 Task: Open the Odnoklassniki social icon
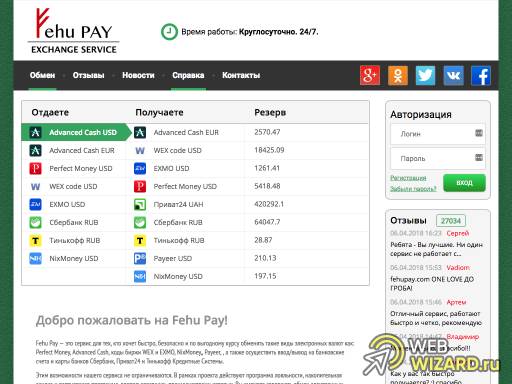click(398, 75)
